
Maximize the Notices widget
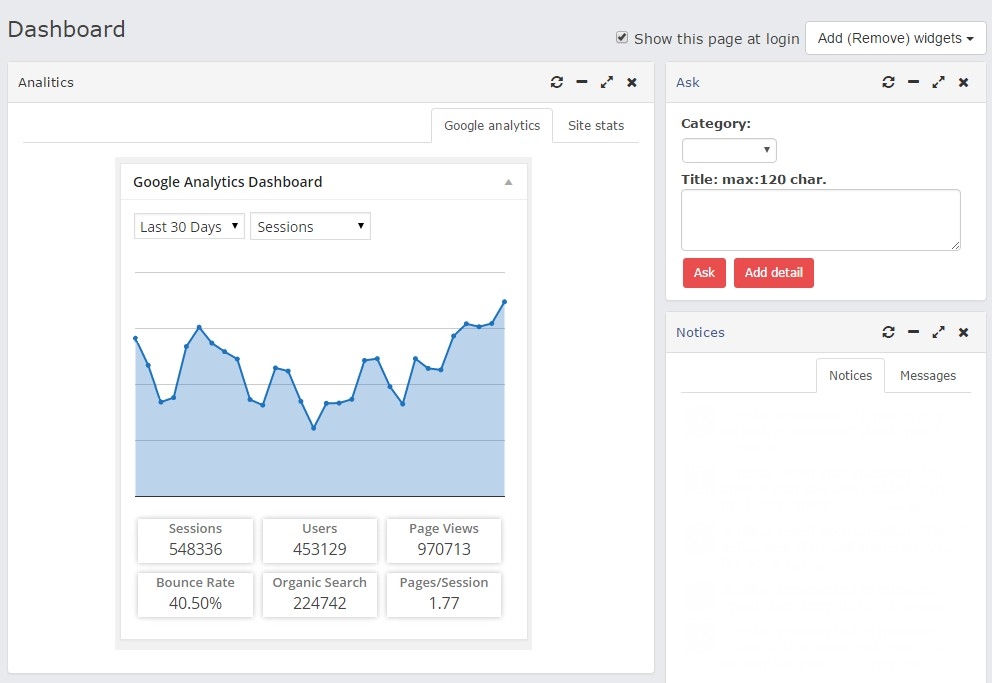pos(938,332)
